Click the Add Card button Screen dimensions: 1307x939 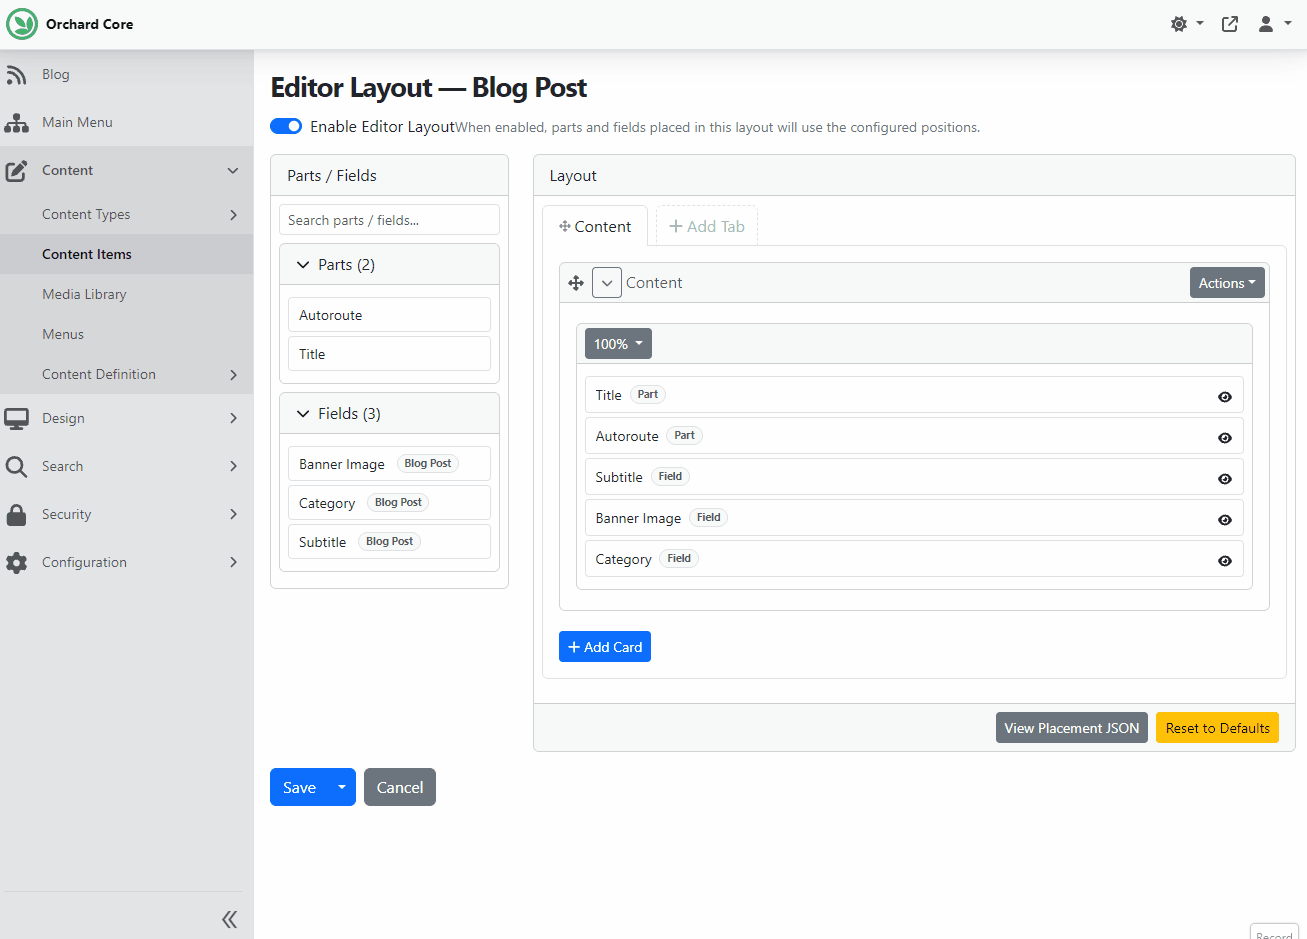point(605,647)
